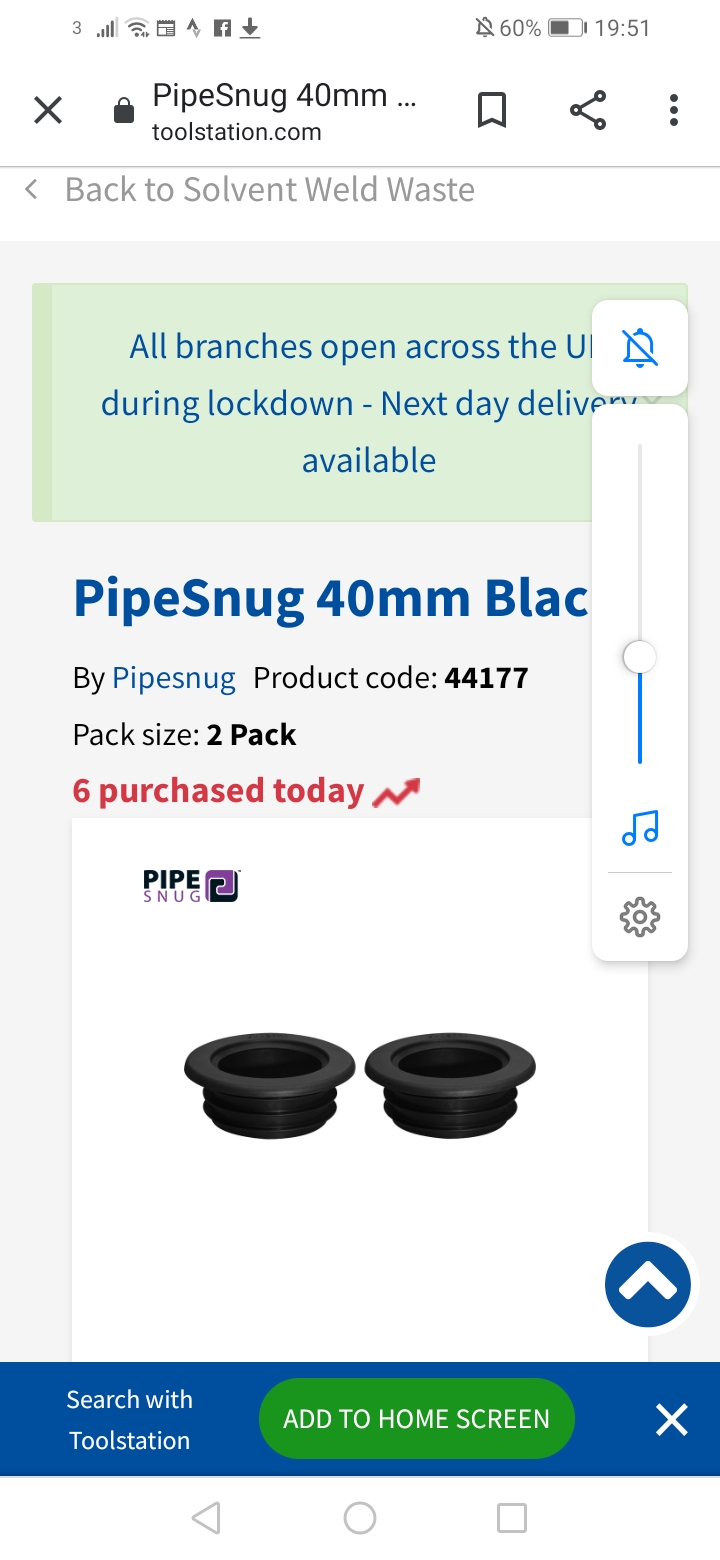Adjust the media volume slider knob
720x1560 pixels.
coord(640,658)
